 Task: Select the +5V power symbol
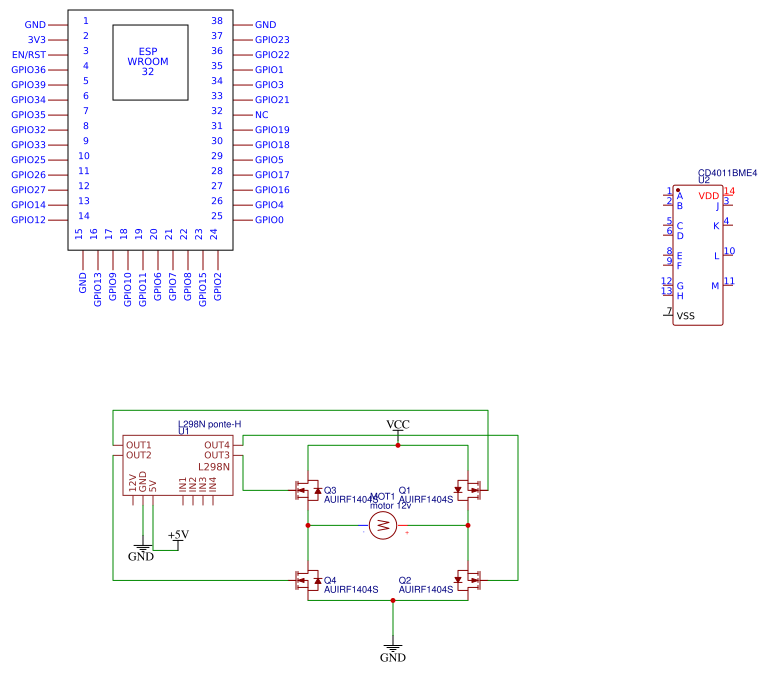click(178, 538)
